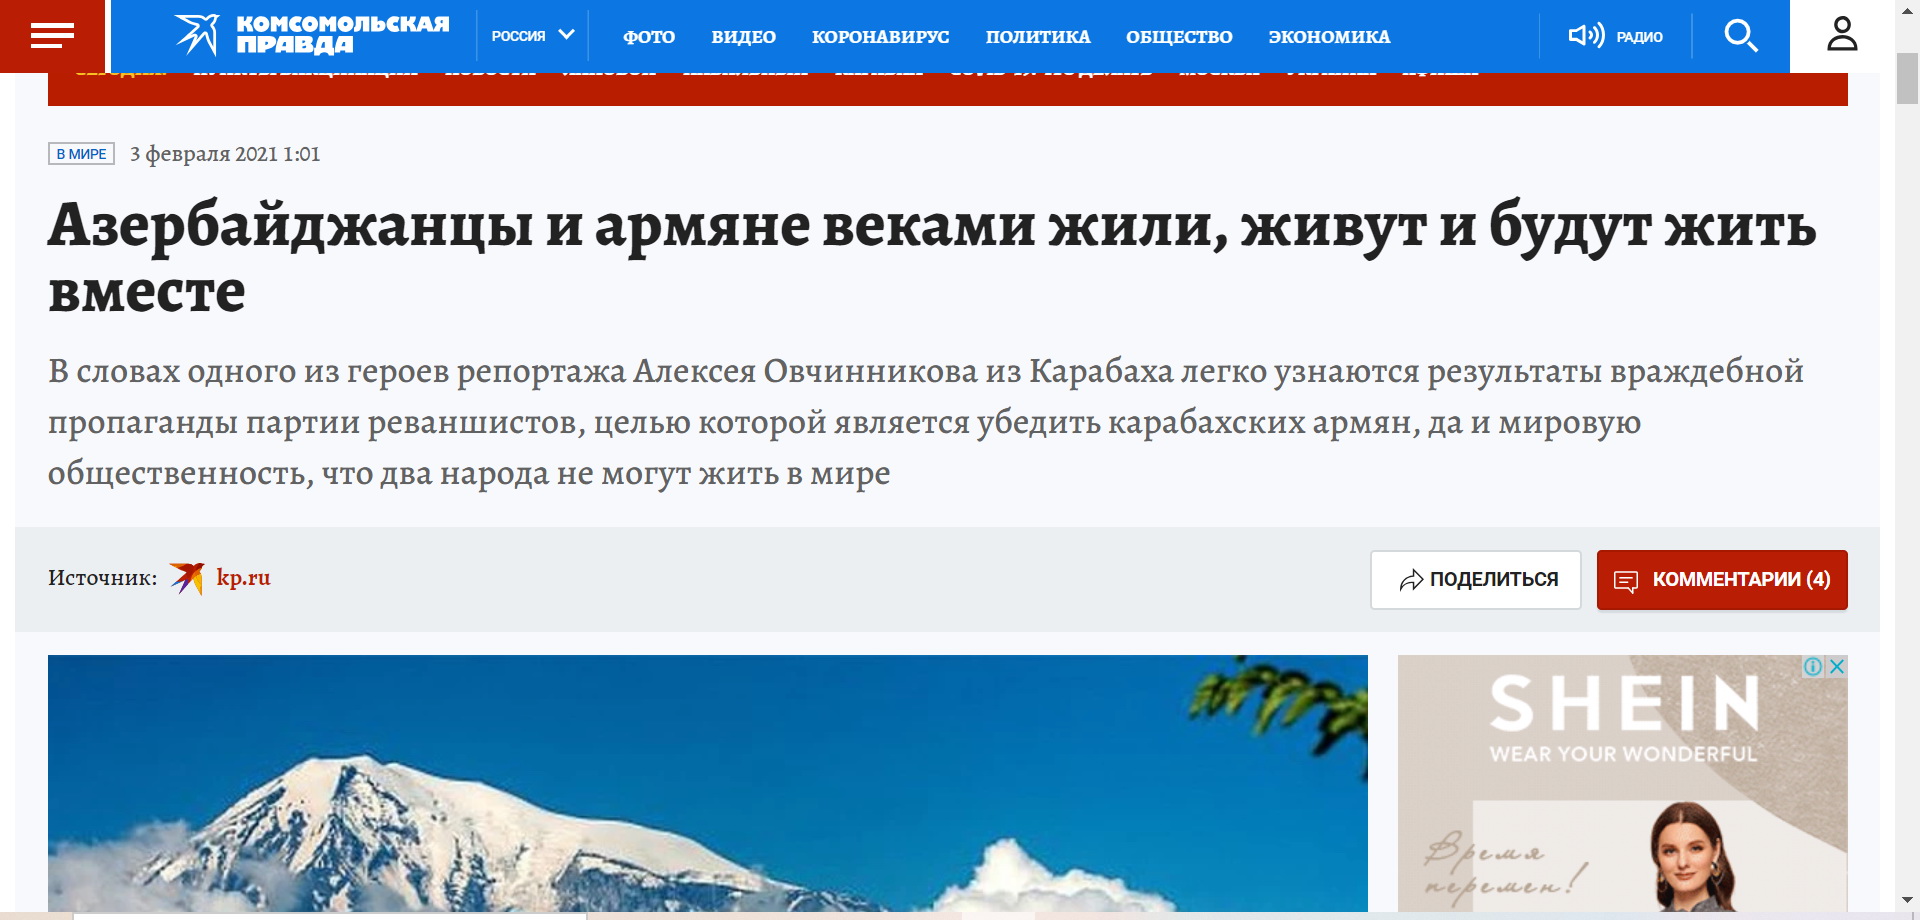Open the search magnifier icon
1920x920 pixels.
(x=1740, y=36)
